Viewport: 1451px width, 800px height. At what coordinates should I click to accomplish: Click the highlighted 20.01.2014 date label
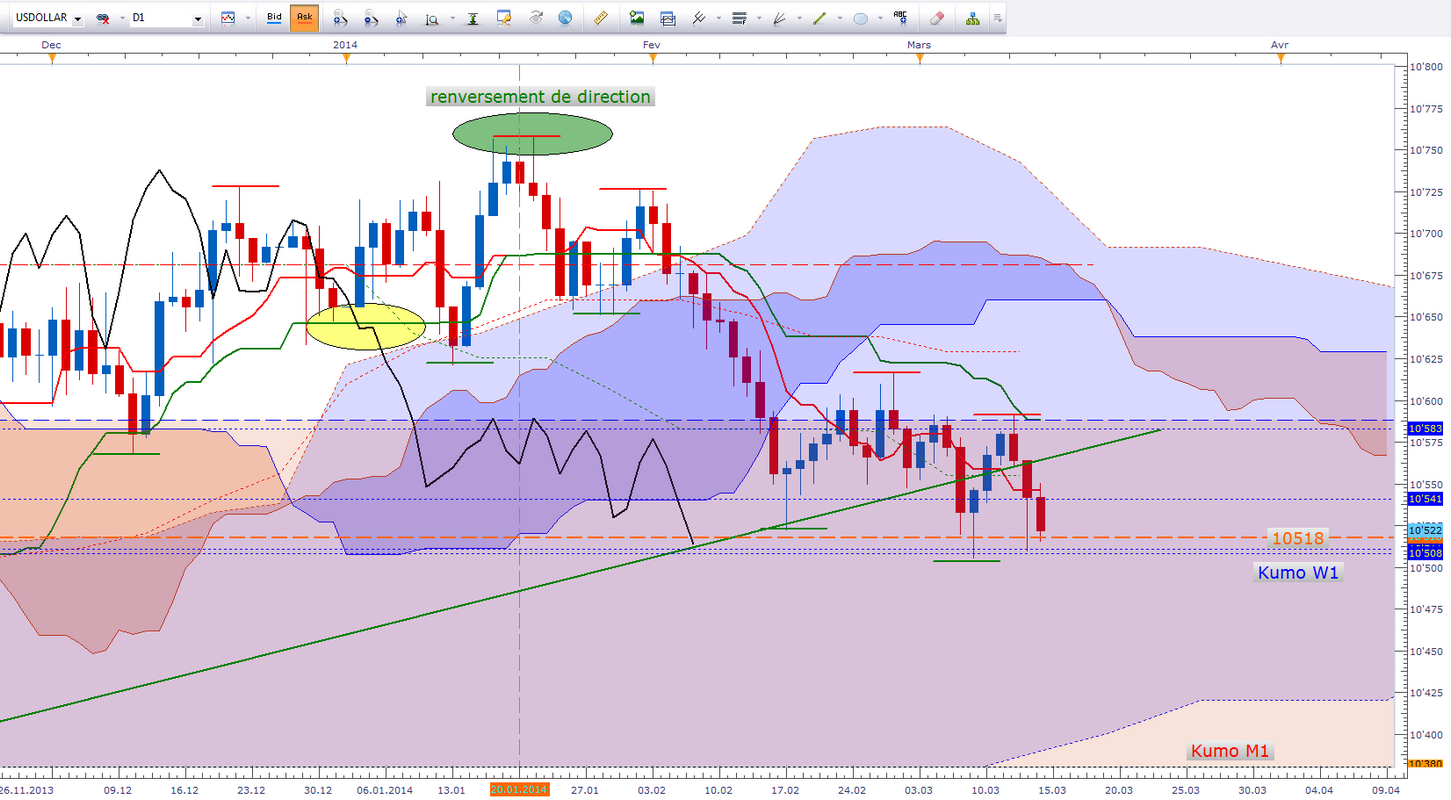519,789
